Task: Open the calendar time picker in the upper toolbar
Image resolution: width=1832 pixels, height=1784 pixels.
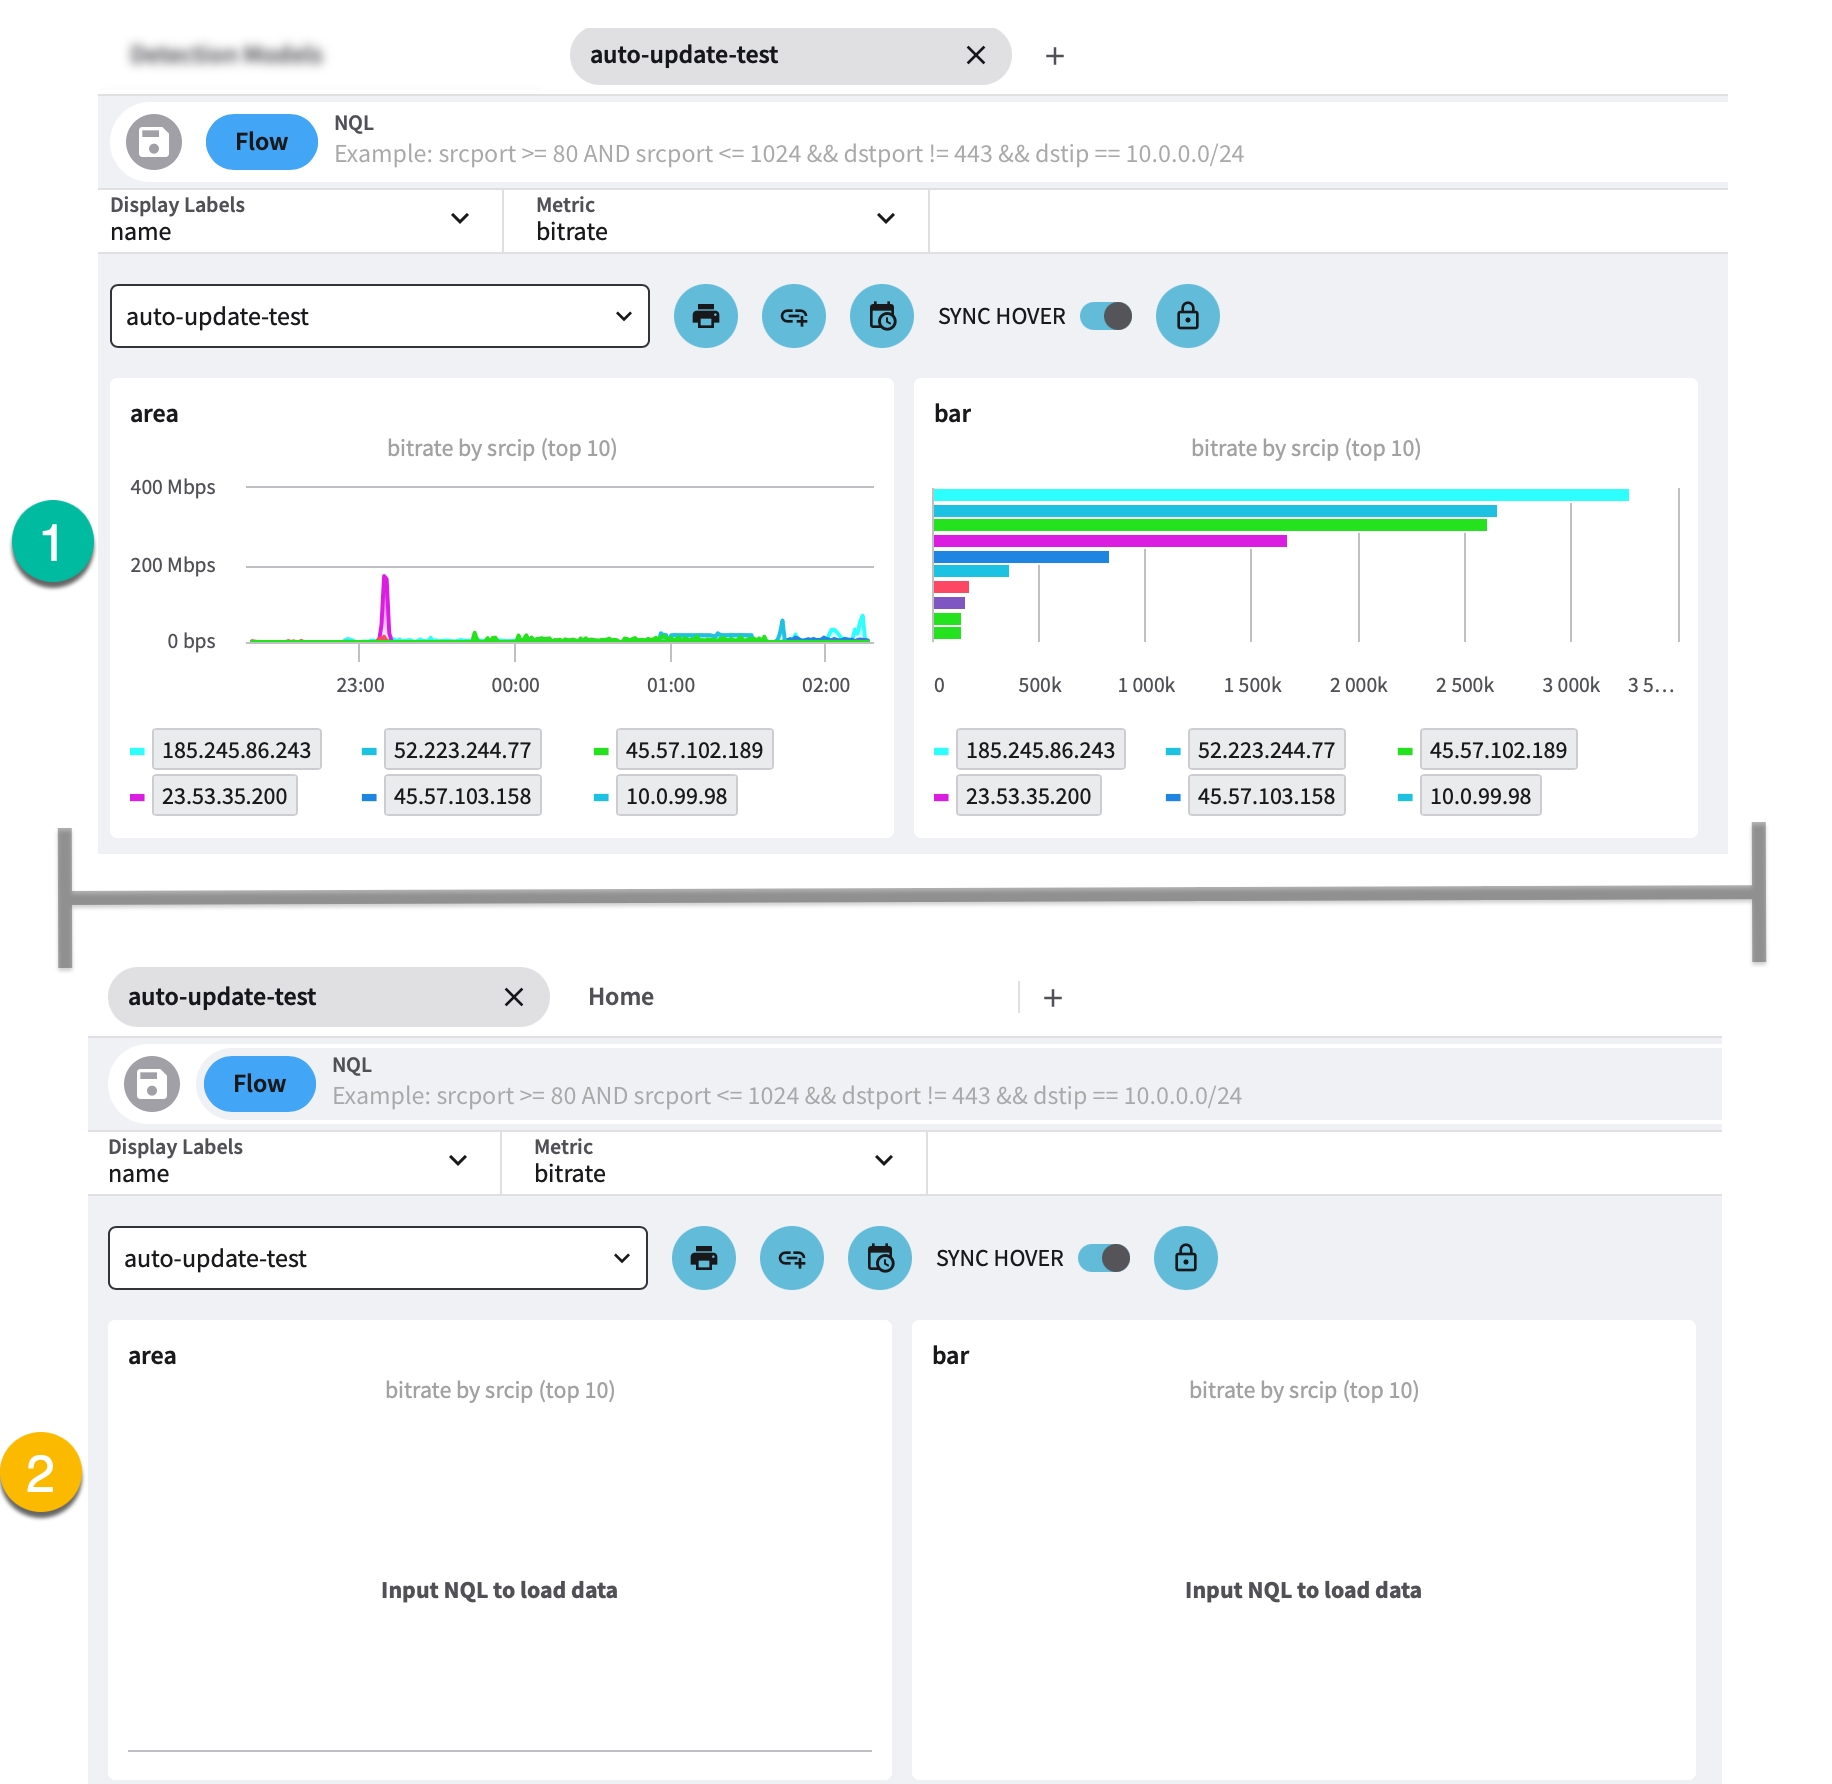Action: tap(881, 316)
